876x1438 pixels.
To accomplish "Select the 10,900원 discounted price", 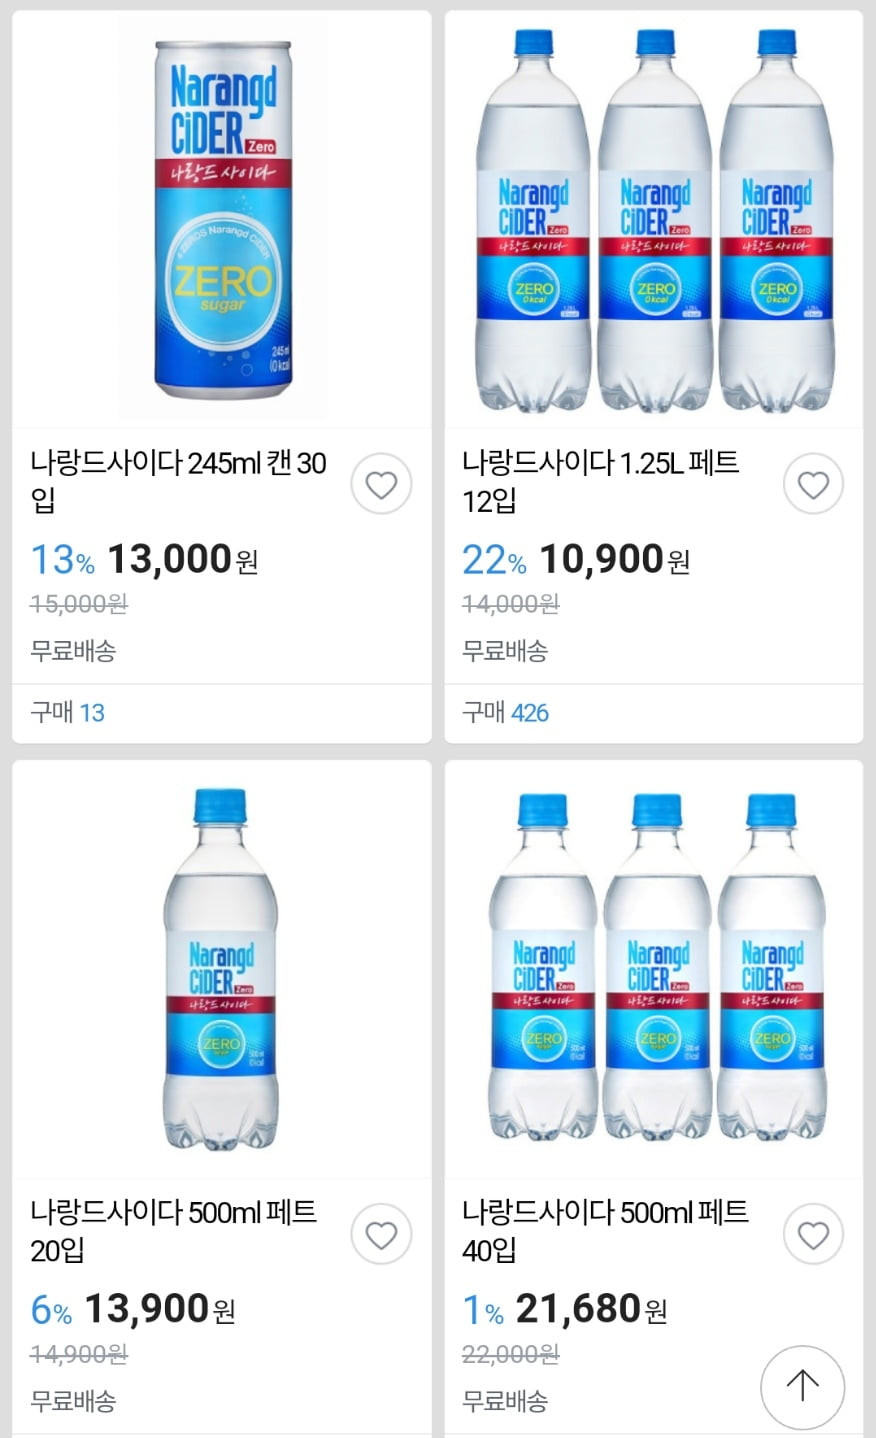I will (614, 560).
